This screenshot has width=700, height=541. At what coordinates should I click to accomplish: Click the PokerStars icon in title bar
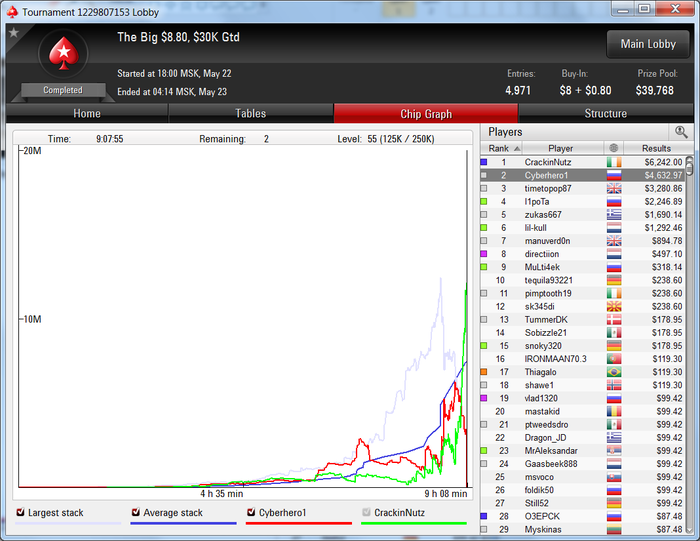coord(12,12)
